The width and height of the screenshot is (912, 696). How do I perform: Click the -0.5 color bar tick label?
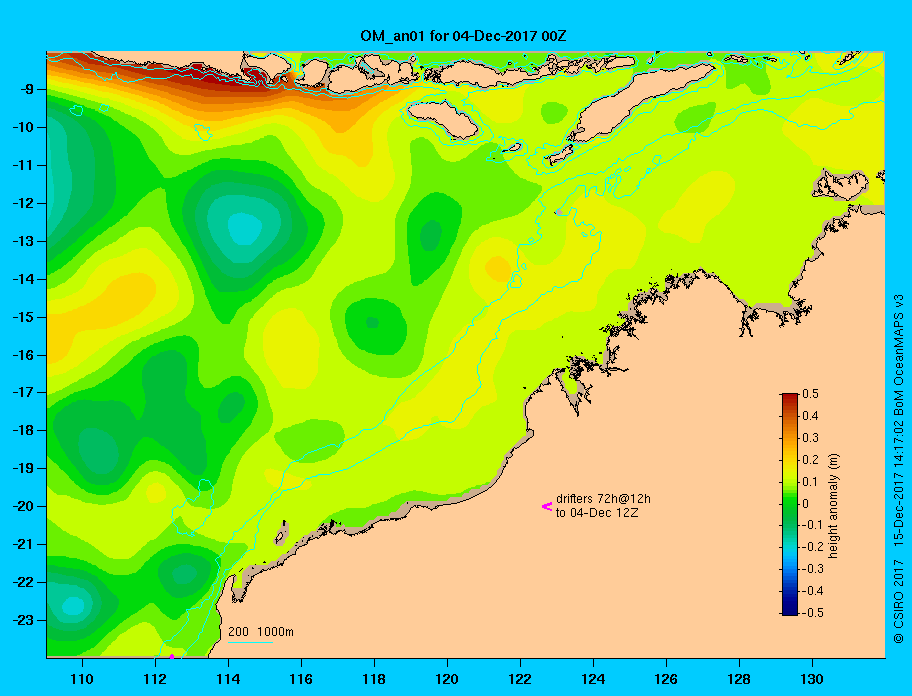pos(813,613)
